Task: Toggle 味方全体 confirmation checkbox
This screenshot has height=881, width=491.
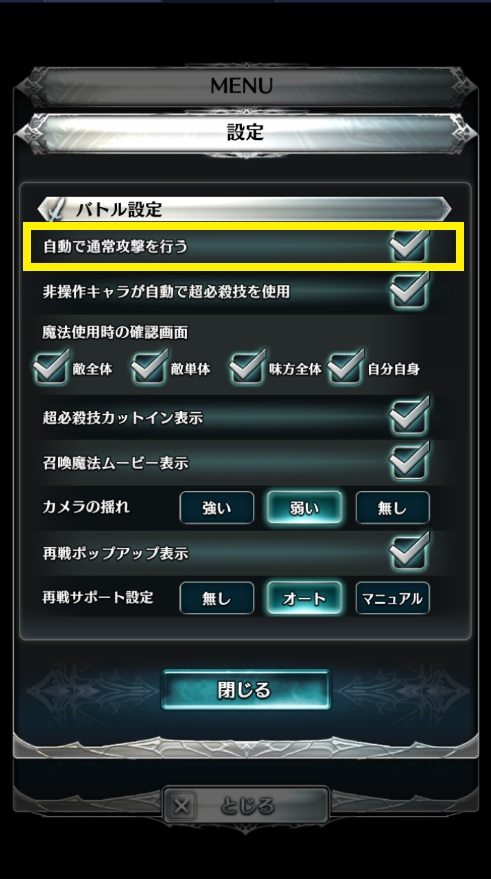Action: (248, 367)
